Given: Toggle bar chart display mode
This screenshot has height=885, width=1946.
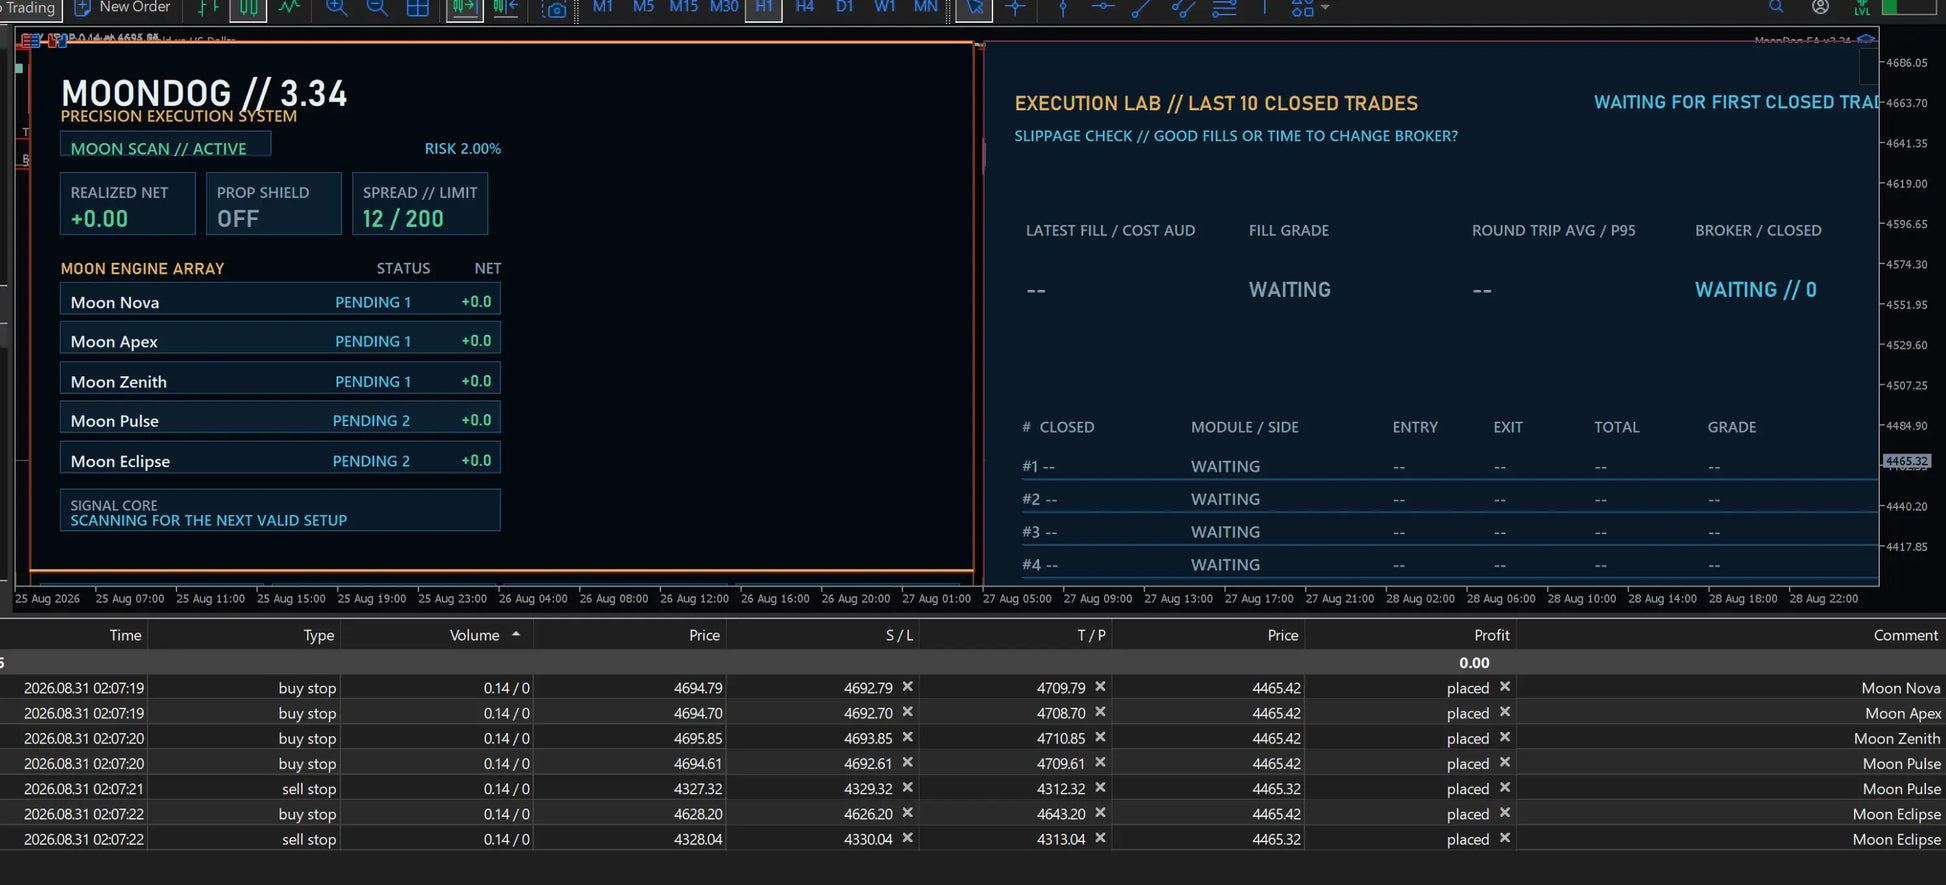Looking at the screenshot, I should [x=208, y=8].
